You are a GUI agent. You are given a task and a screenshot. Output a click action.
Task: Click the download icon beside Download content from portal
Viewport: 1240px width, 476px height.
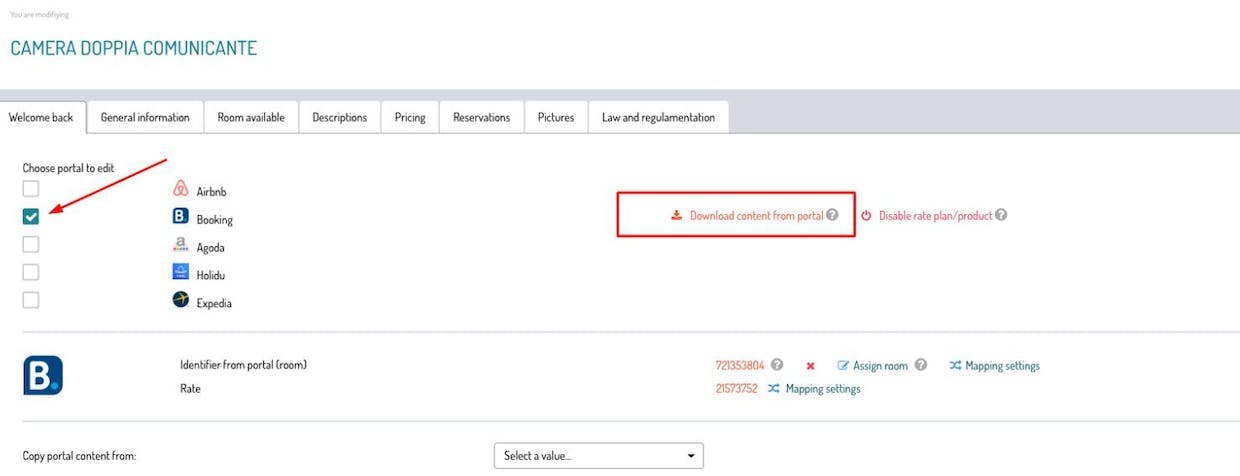coord(676,215)
